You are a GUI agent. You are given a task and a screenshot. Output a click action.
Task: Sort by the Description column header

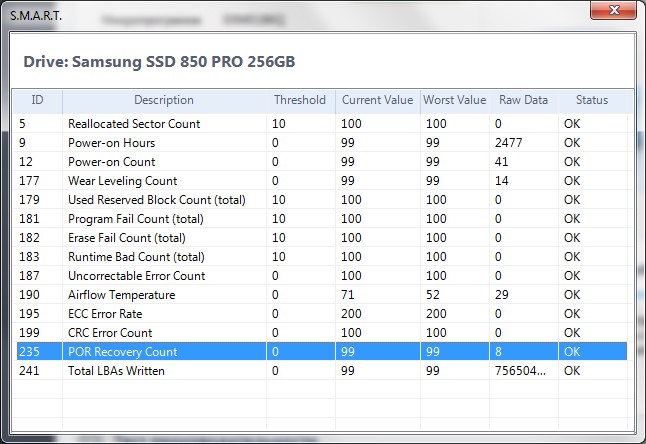pyautogui.click(x=164, y=100)
